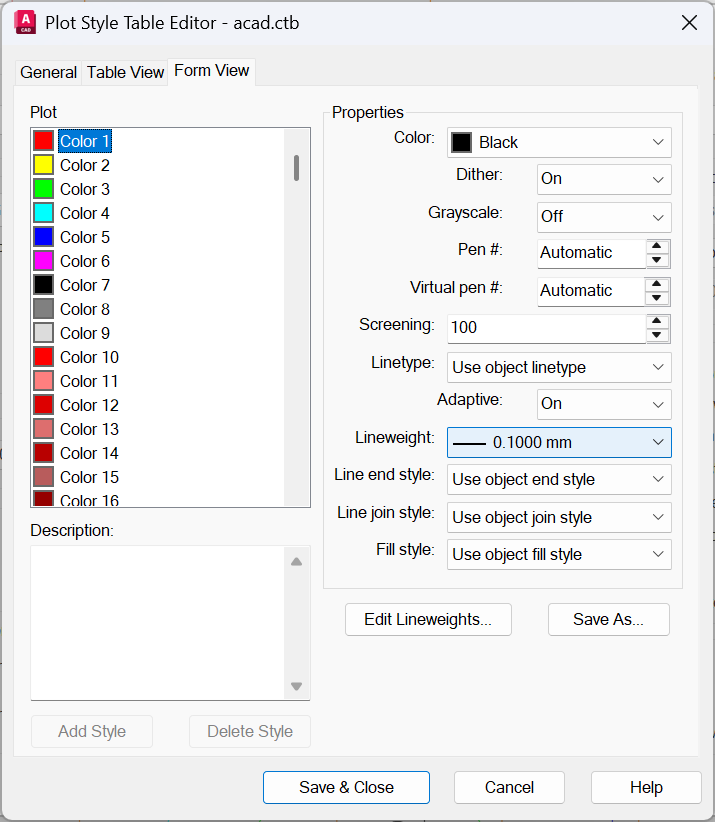The width and height of the screenshot is (715, 822).
Task: Select Color 10 in plot styles list
Action: pos(88,357)
